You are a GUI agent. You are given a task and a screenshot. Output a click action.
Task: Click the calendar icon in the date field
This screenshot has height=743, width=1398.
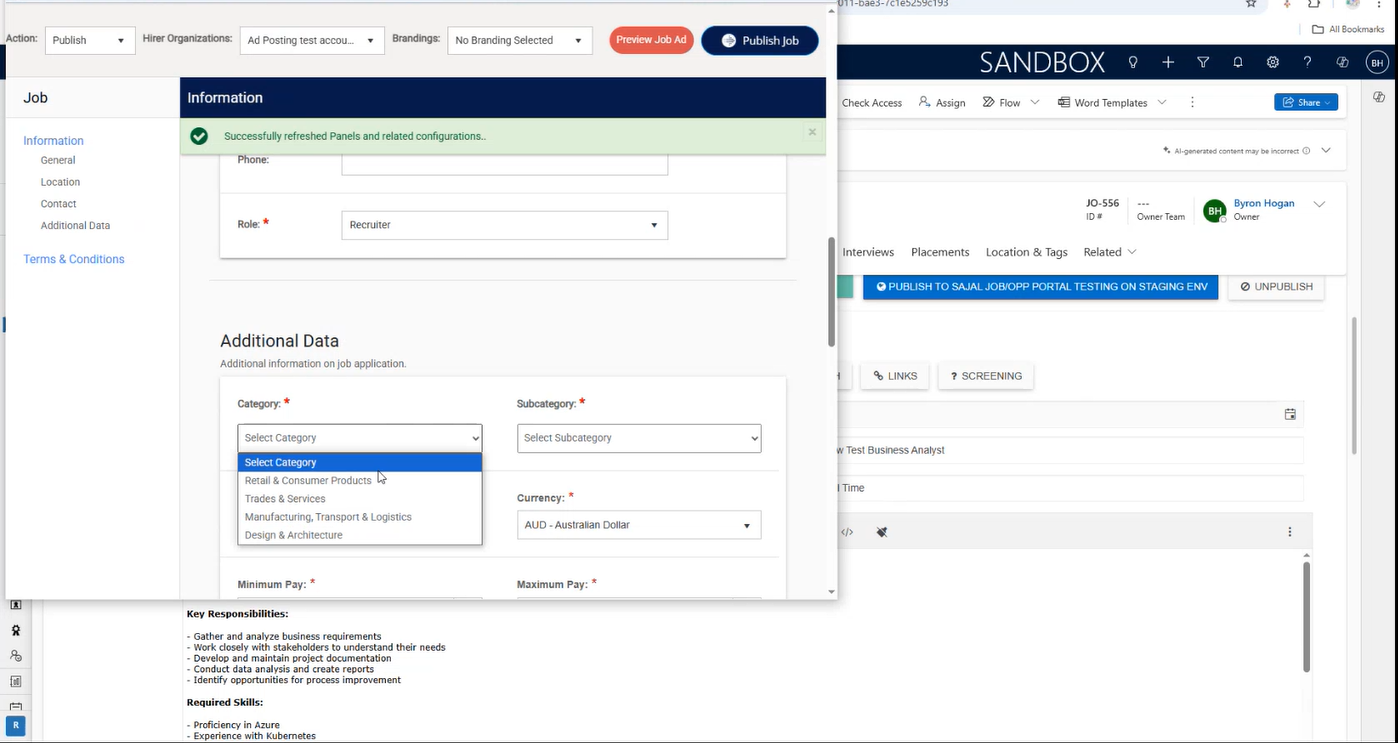point(1290,414)
